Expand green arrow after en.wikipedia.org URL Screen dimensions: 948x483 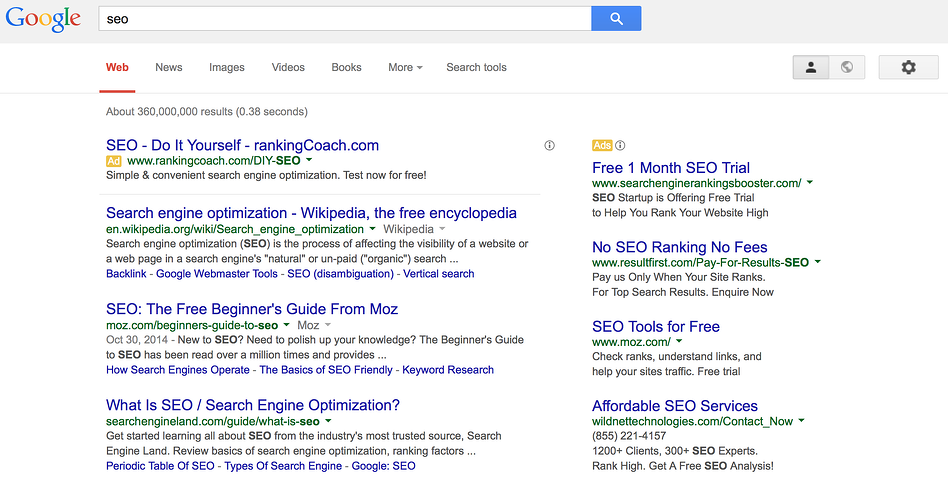(x=372, y=229)
